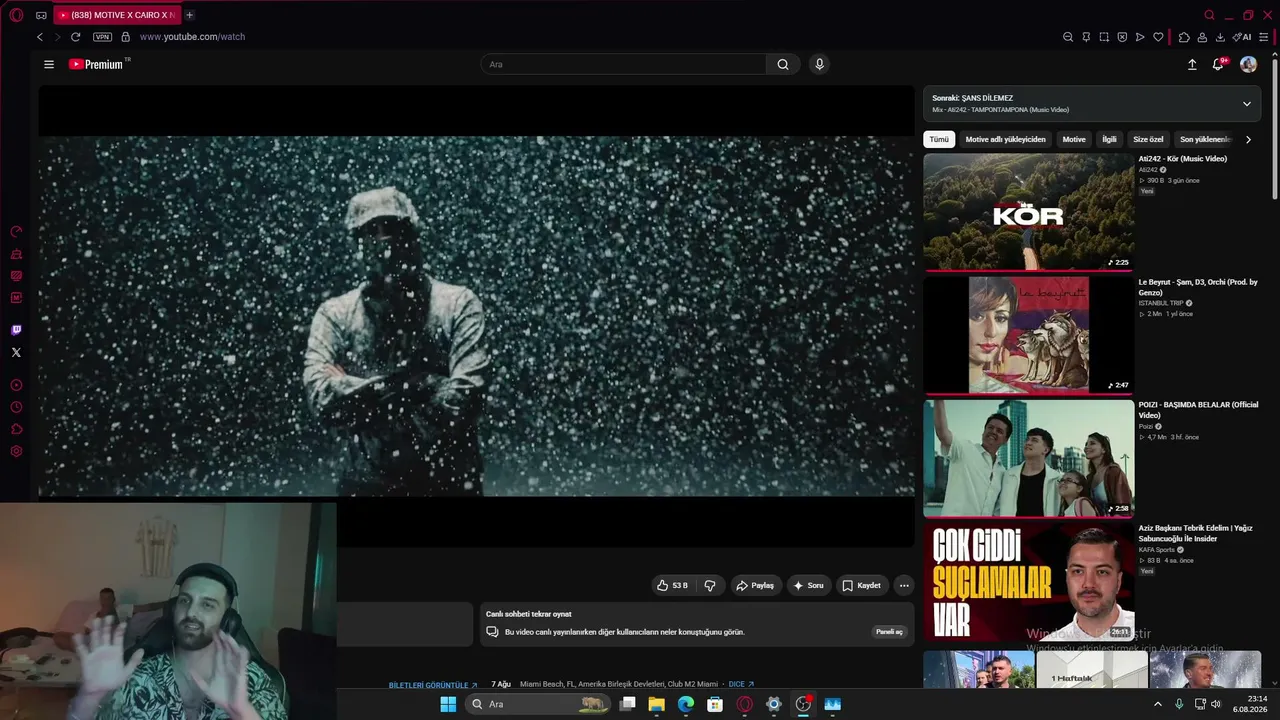Go to YouTube Premium home logo
The height and width of the screenshot is (720, 1280).
point(97,64)
